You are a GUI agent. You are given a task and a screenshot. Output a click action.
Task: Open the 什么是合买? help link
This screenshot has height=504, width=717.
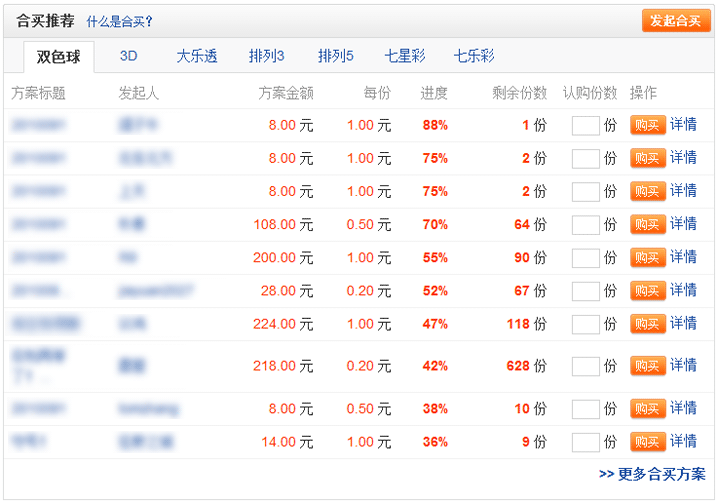[119, 21]
